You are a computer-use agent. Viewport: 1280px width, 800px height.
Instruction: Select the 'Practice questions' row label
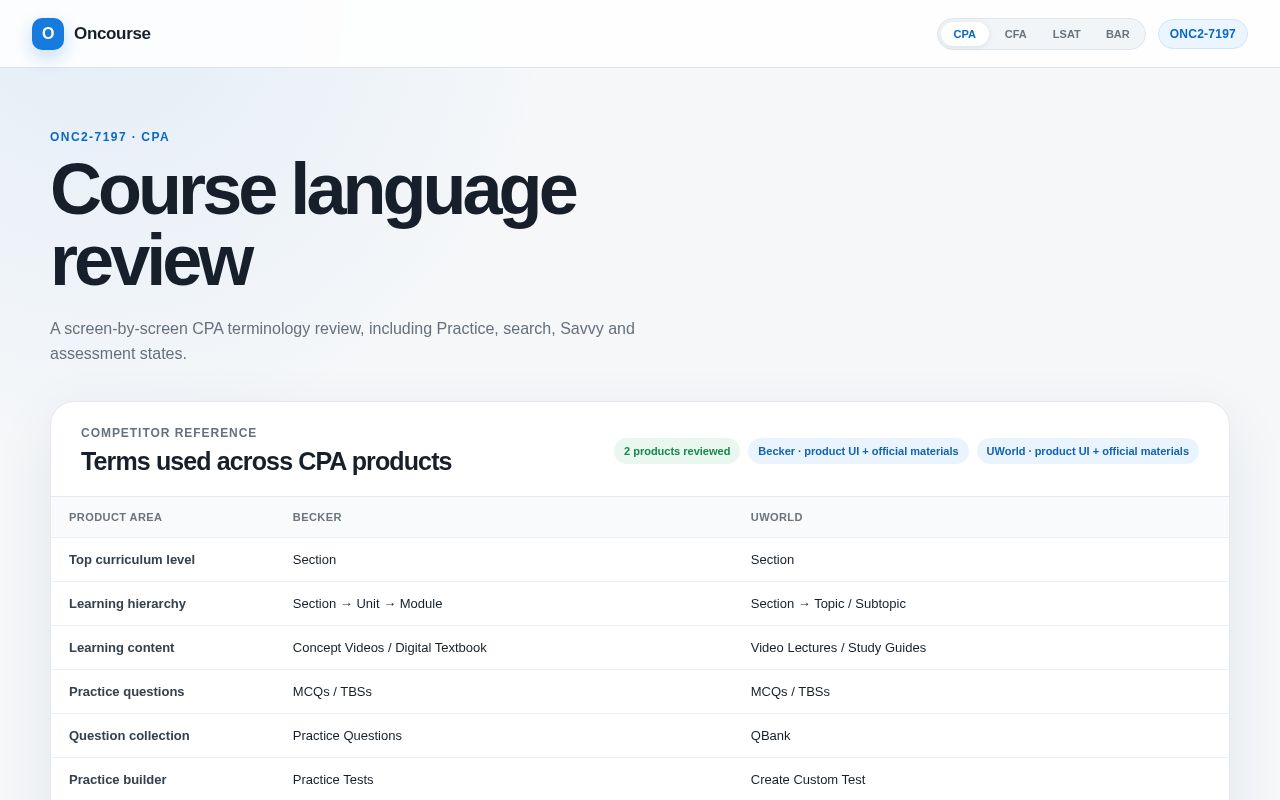point(126,692)
